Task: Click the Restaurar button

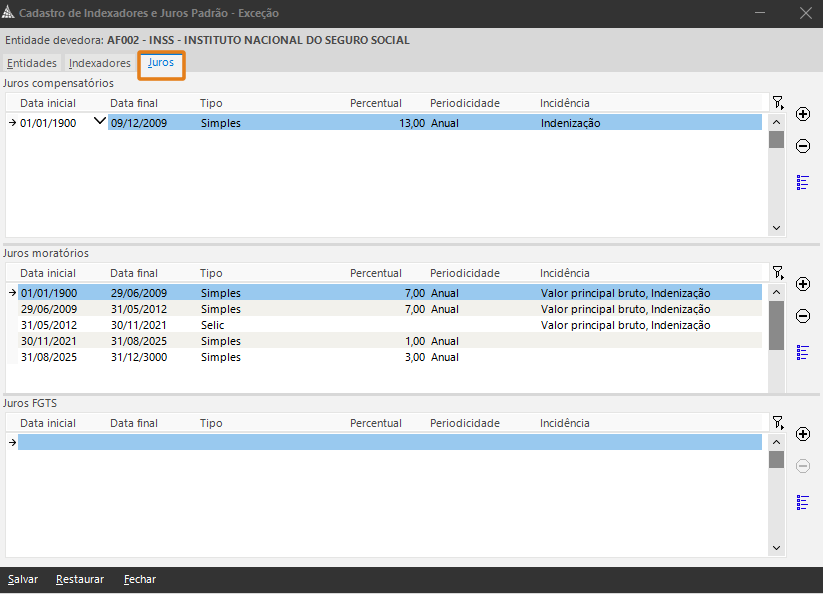Action: click(x=80, y=579)
